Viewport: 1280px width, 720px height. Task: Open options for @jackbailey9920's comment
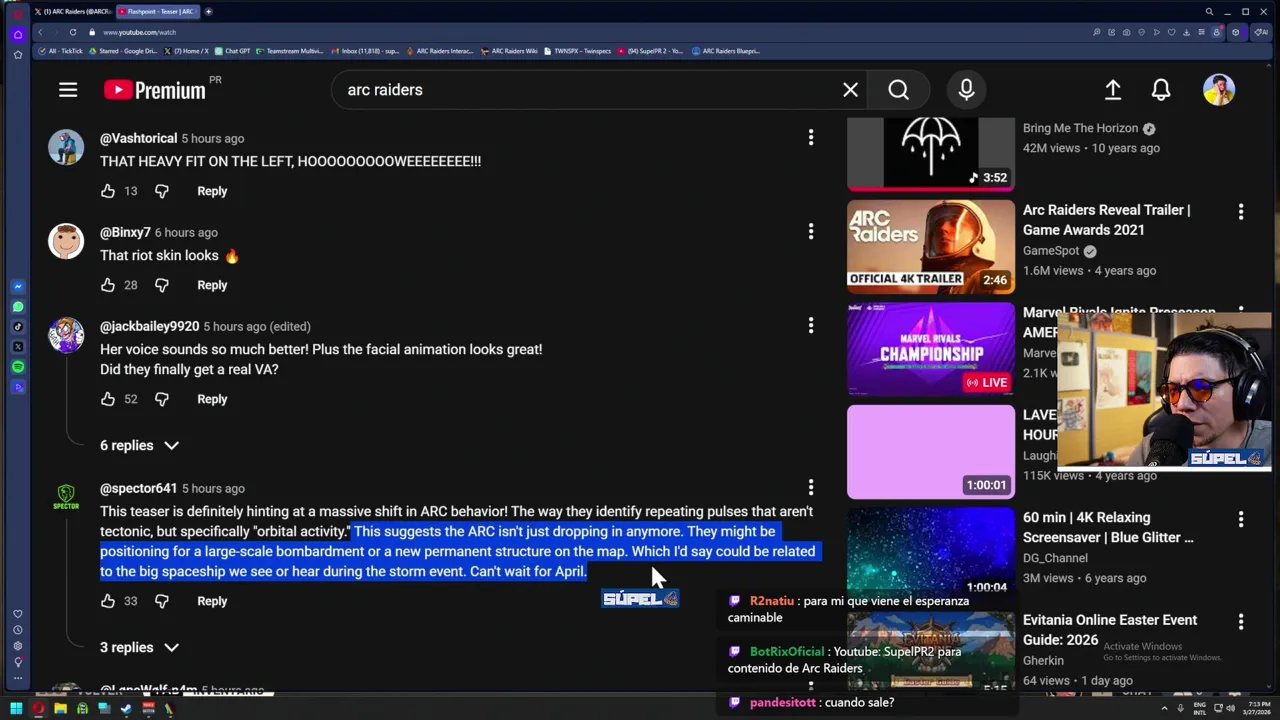point(811,325)
